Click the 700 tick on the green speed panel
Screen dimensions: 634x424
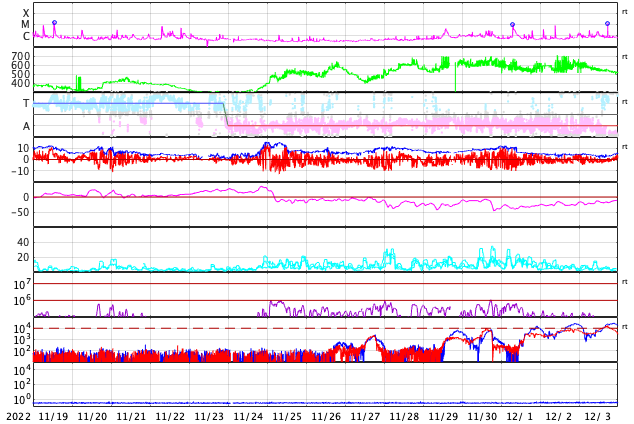(21, 56)
